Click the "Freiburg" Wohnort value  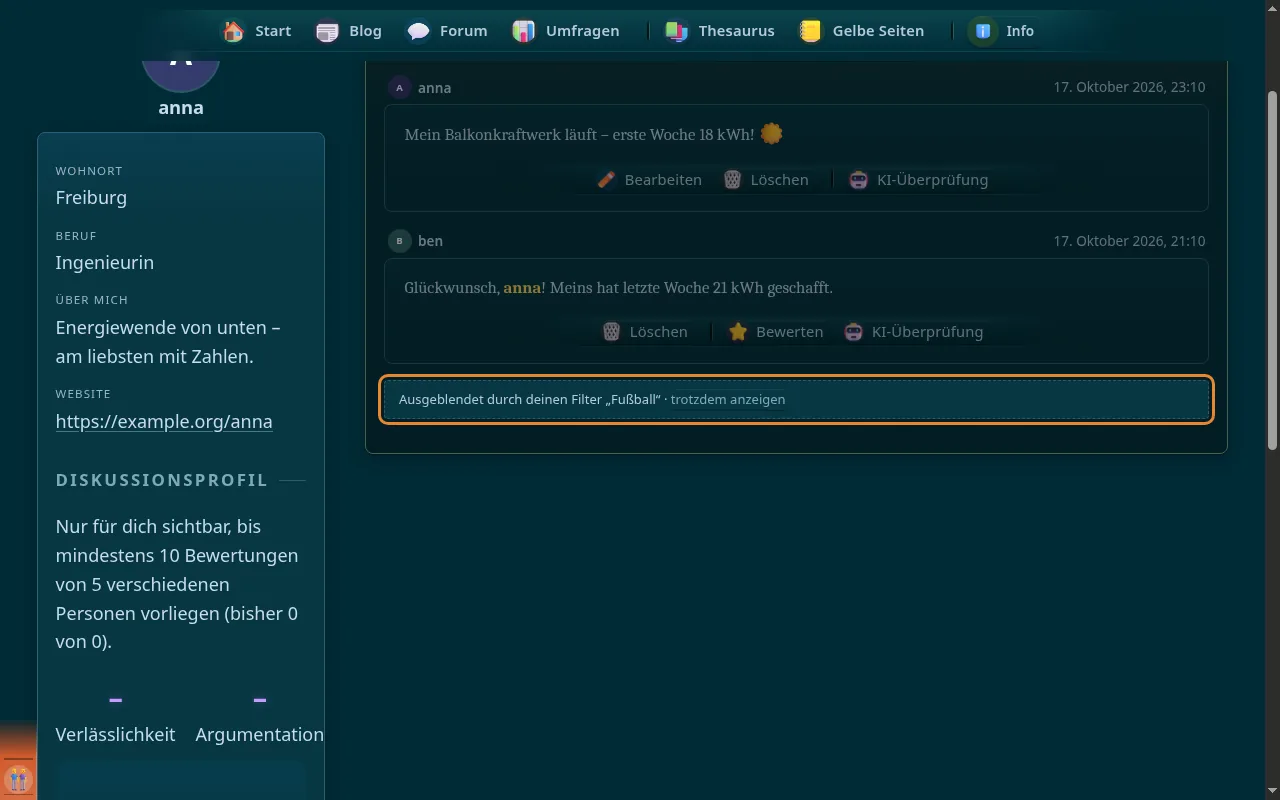coord(91,198)
